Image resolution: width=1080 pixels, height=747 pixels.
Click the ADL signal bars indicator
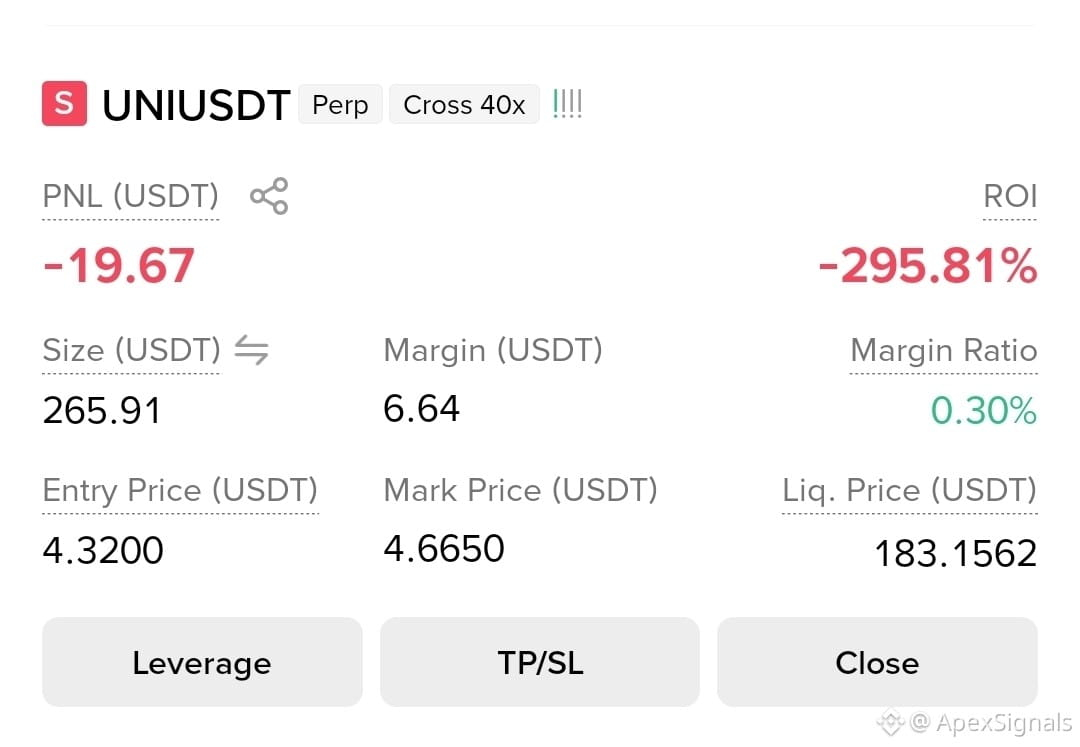point(568,104)
